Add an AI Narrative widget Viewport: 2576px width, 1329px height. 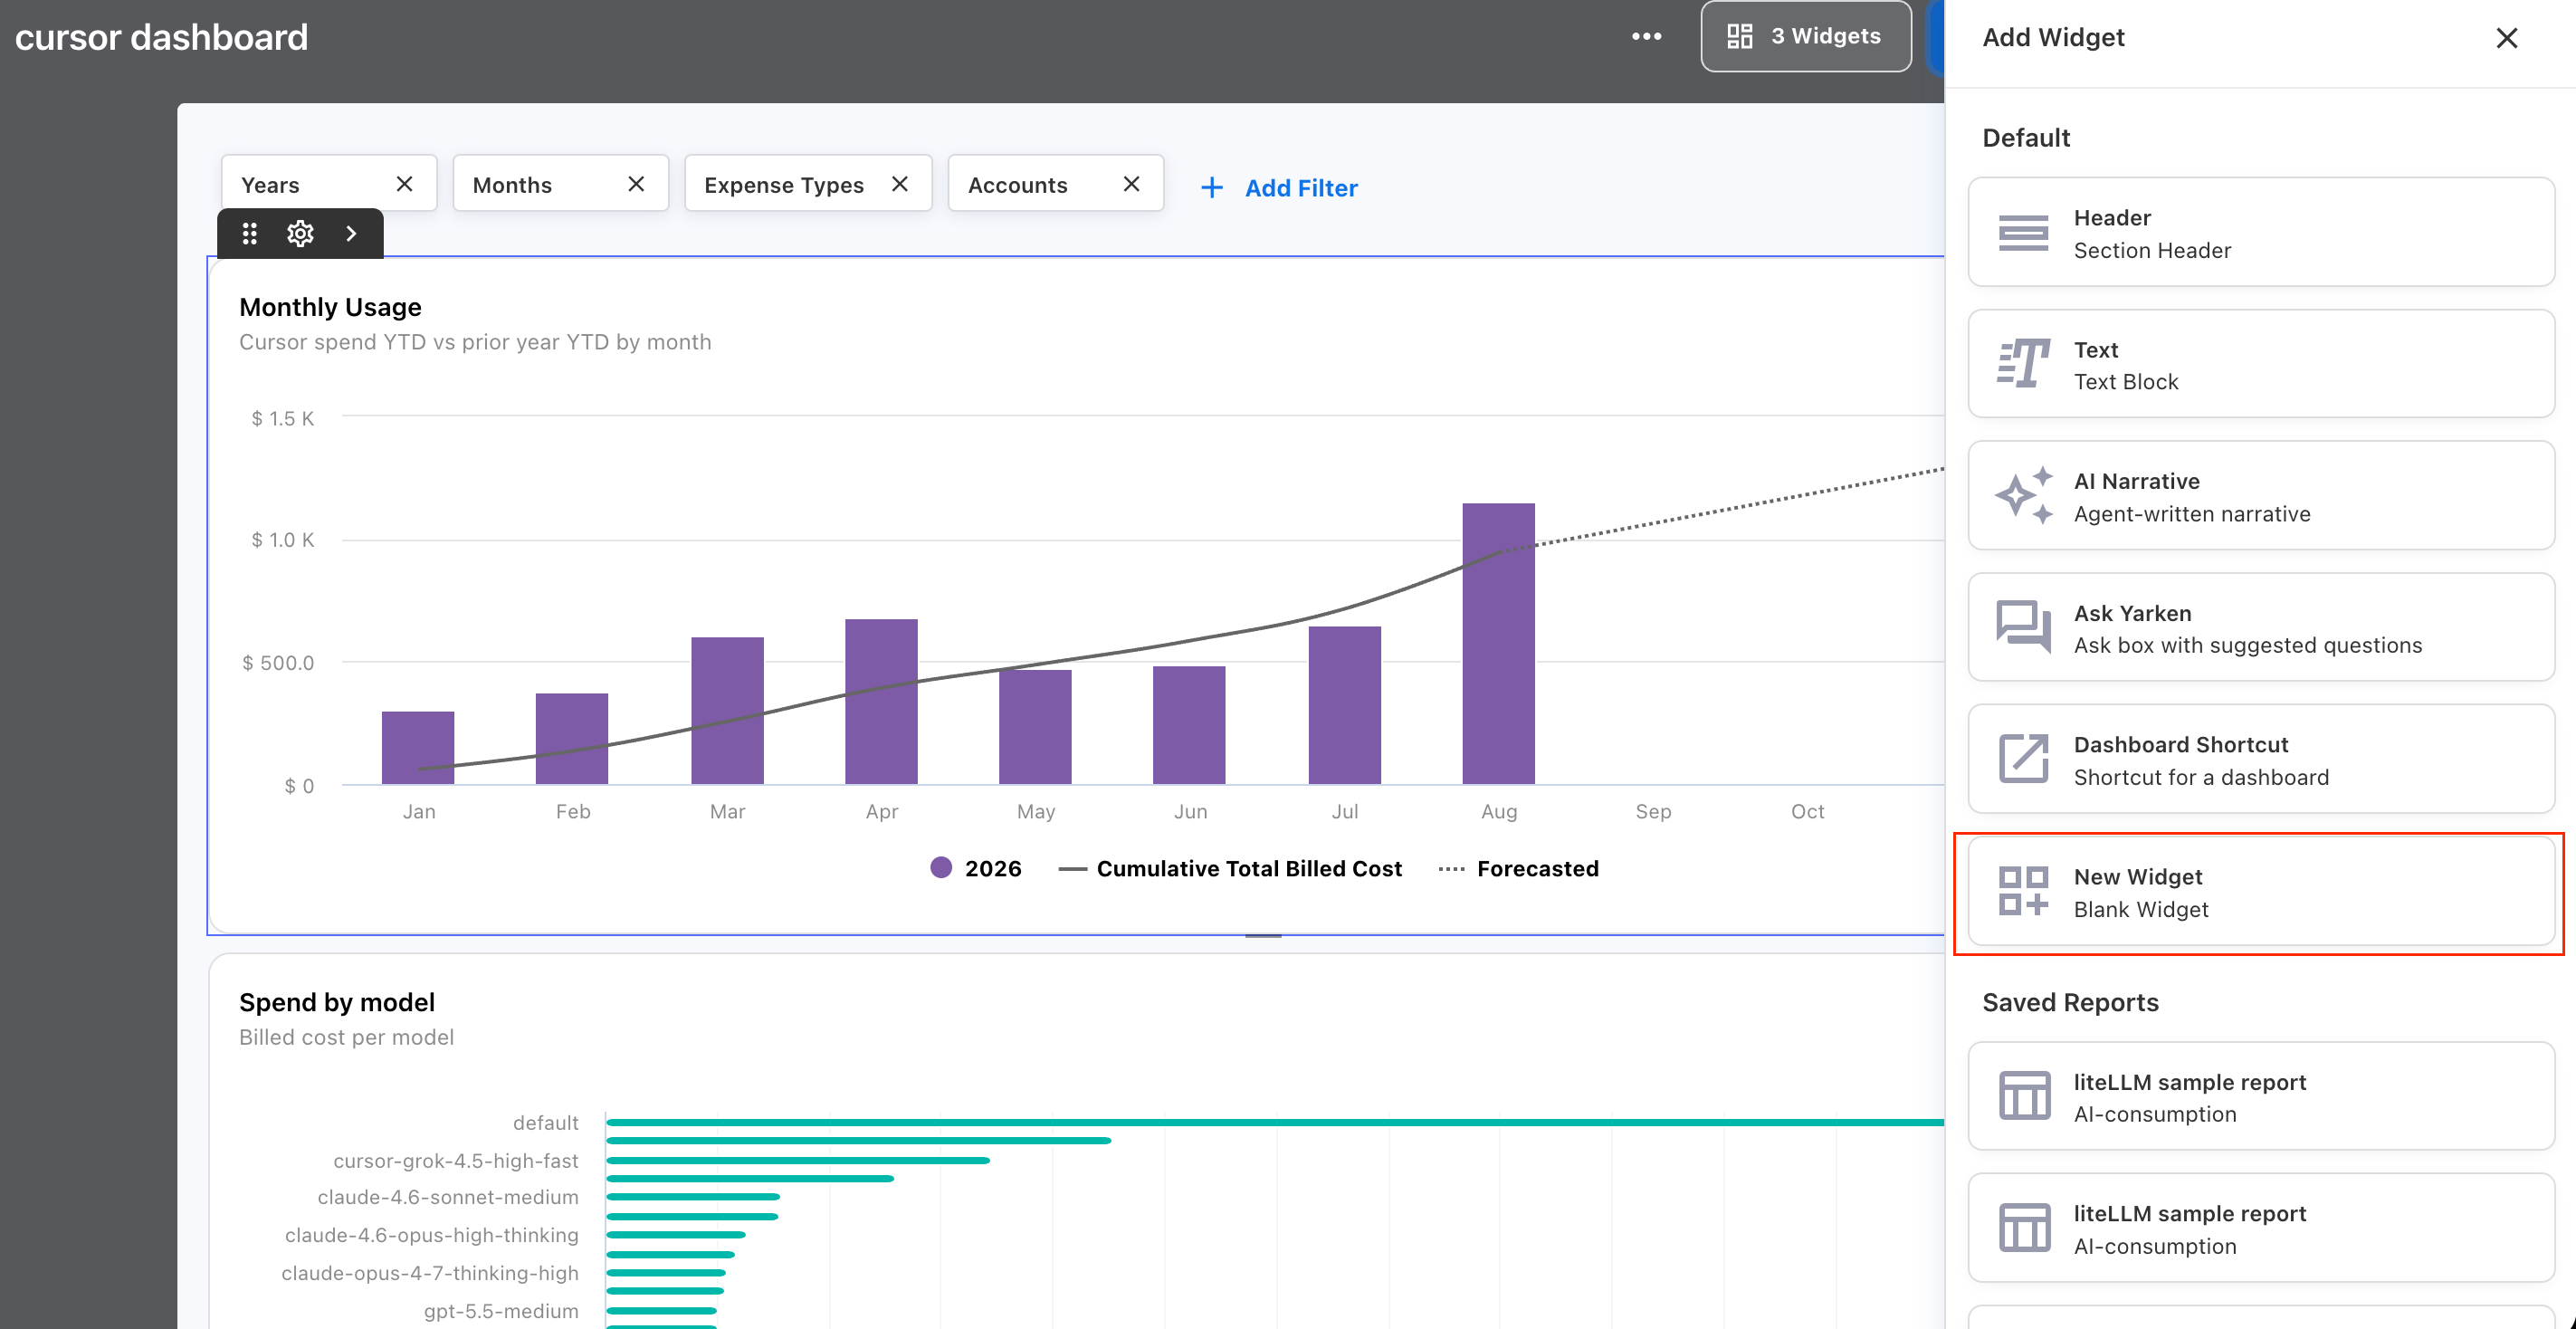coord(2260,496)
